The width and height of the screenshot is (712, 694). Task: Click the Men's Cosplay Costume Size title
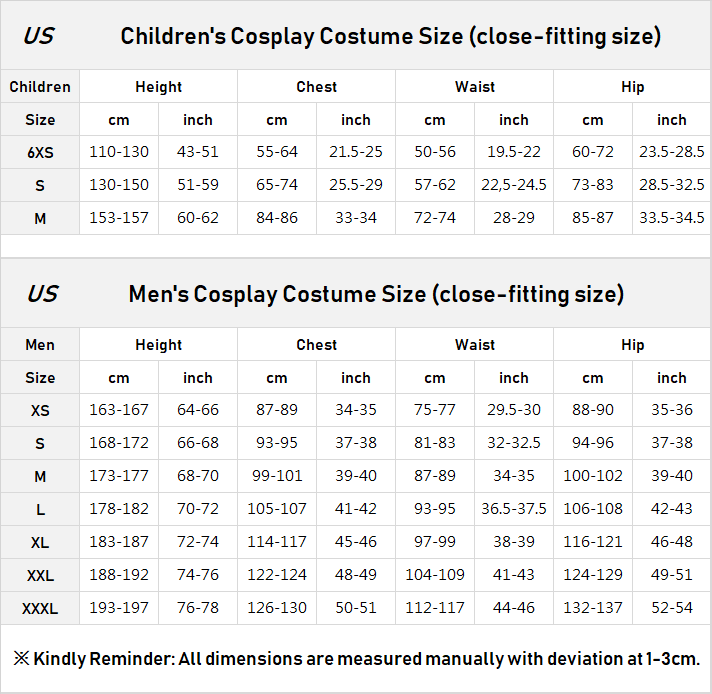pyautogui.click(x=376, y=294)
